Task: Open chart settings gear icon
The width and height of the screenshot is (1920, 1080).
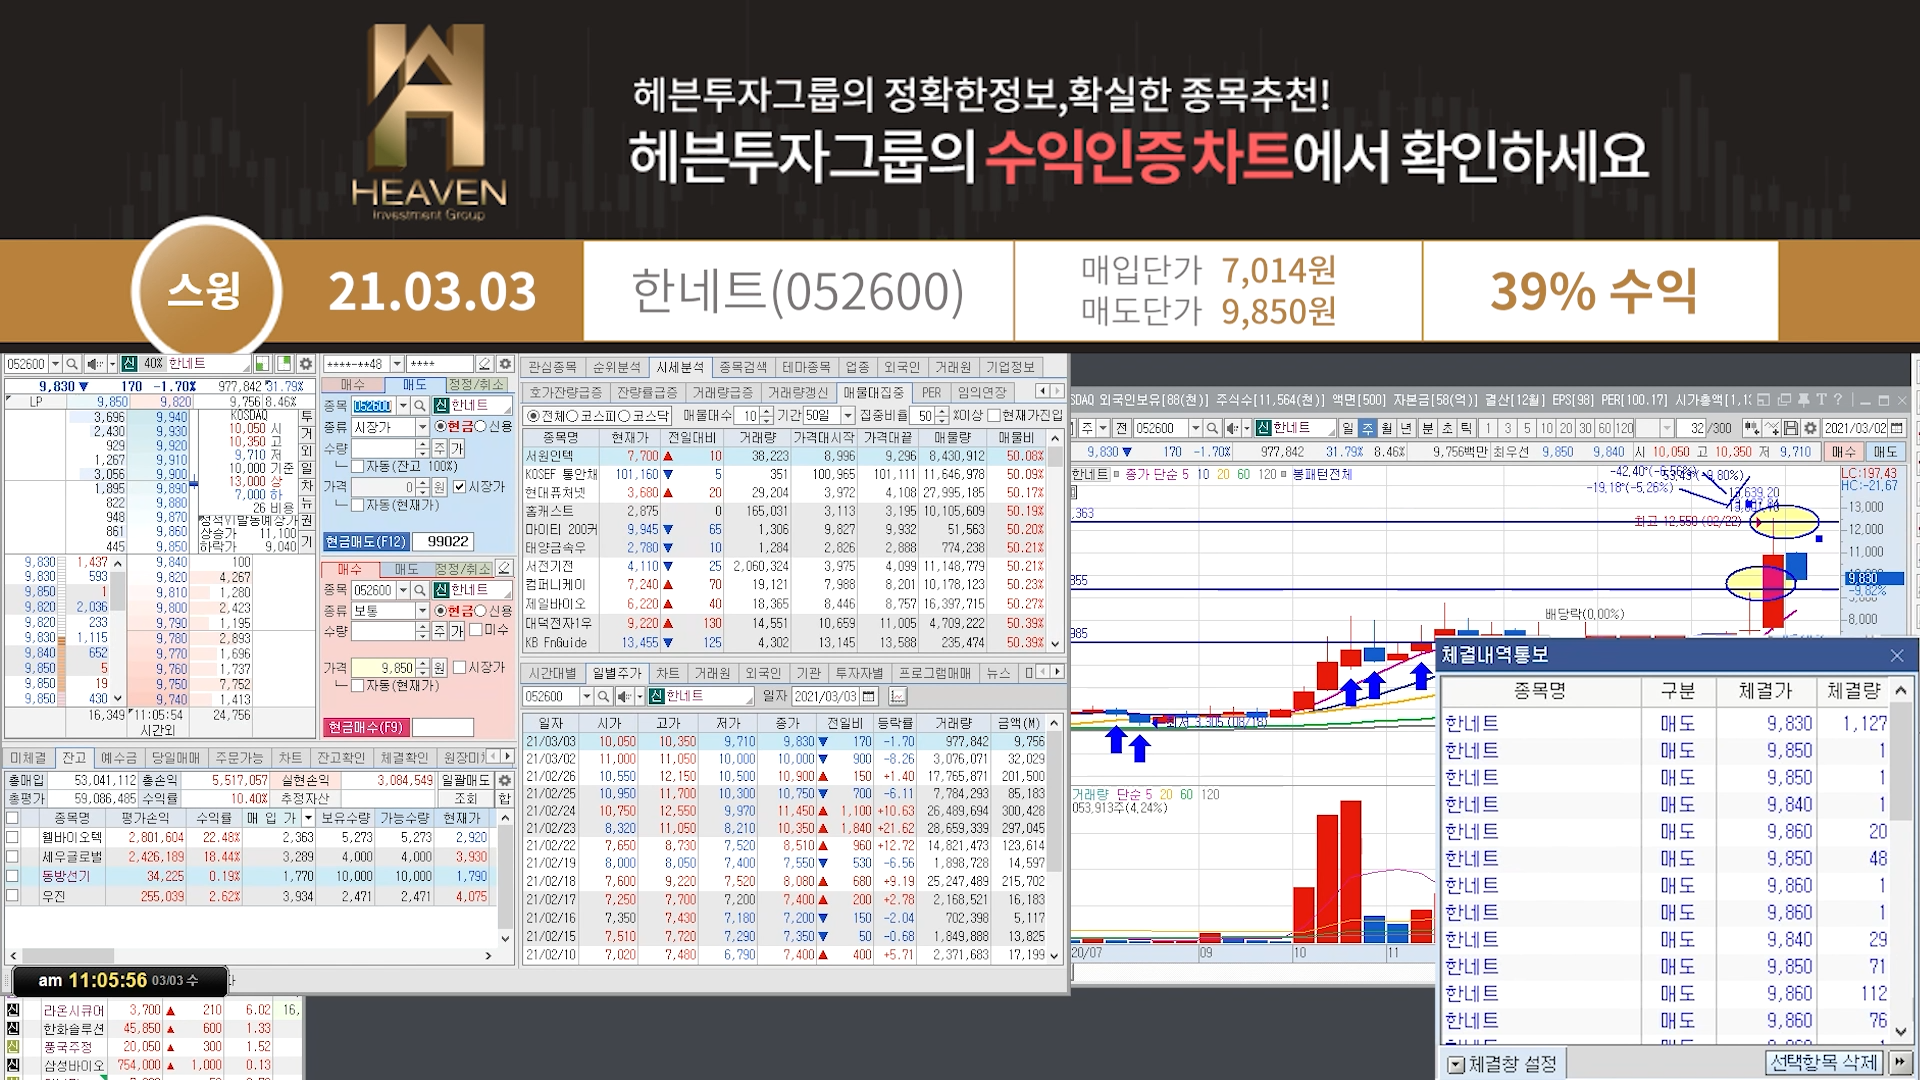Action: 1810,428
